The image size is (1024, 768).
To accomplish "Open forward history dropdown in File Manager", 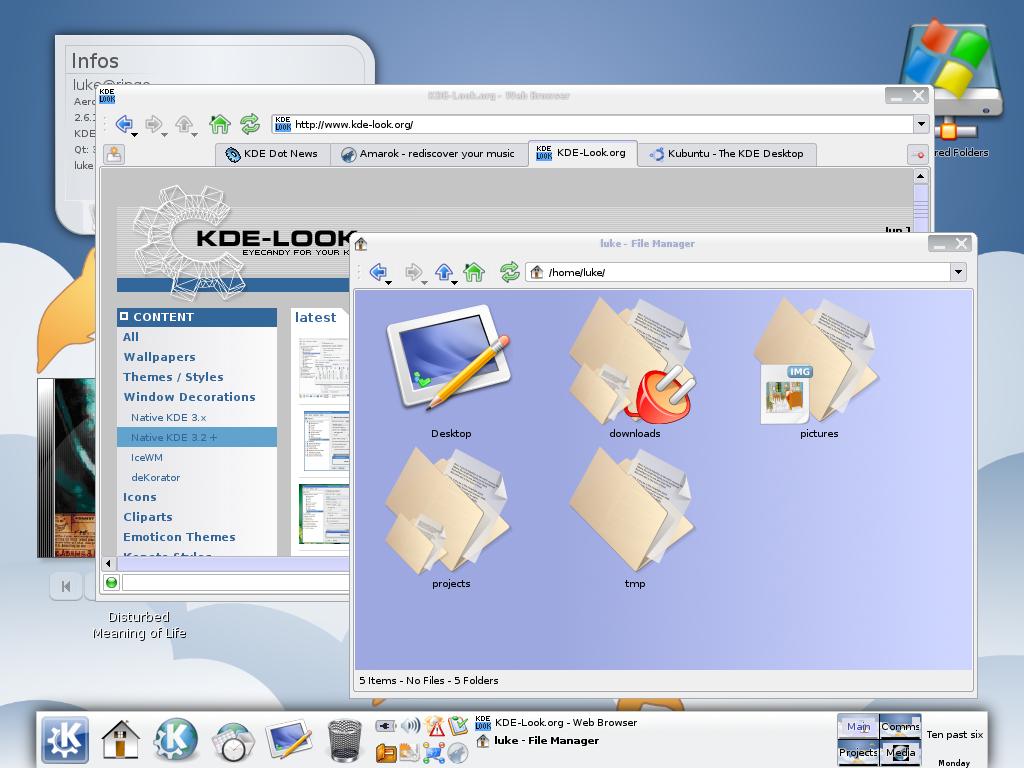I will pyautogui.click(x=424, y=283).
